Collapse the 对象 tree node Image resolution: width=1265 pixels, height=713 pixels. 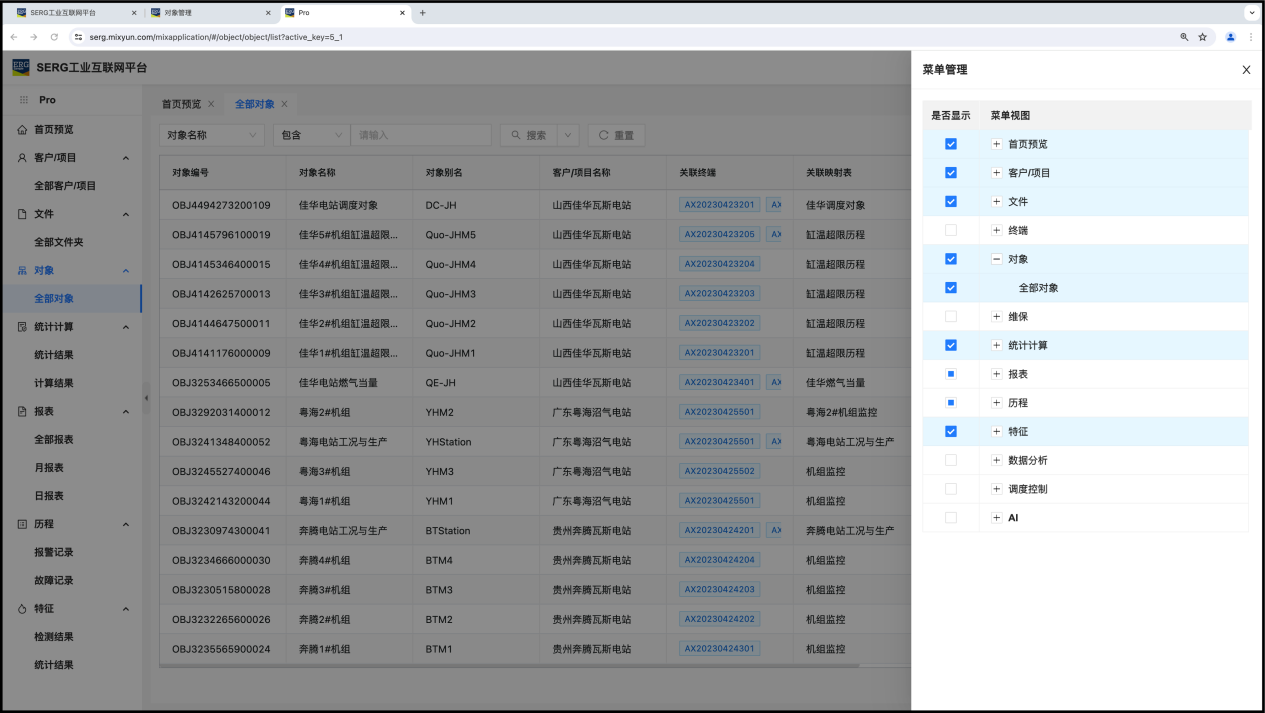[x=996, y=259]
